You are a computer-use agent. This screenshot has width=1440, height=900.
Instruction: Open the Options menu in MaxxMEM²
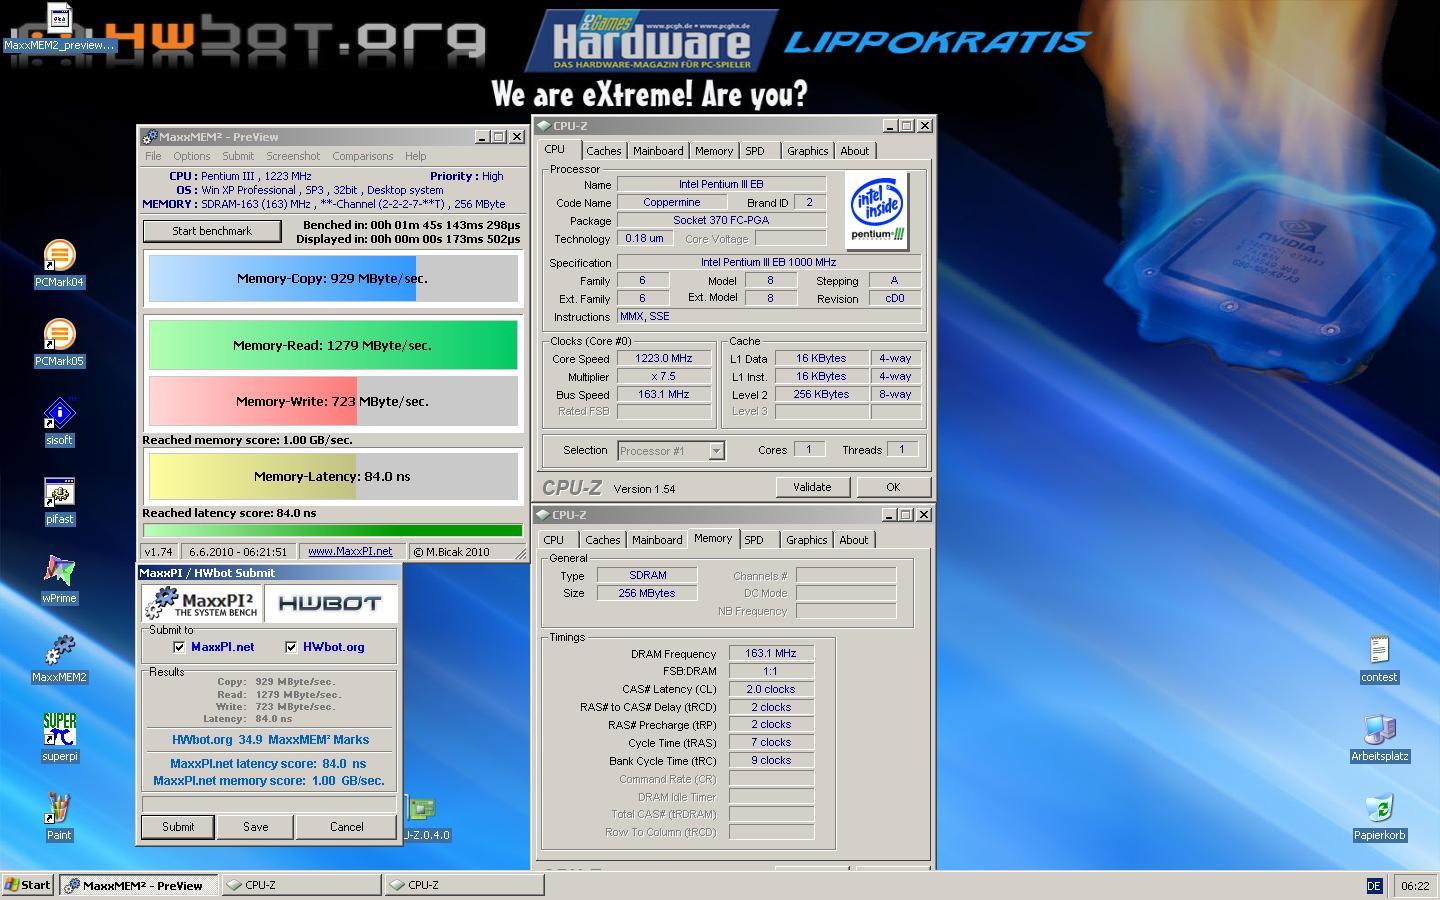click(191, 156)
